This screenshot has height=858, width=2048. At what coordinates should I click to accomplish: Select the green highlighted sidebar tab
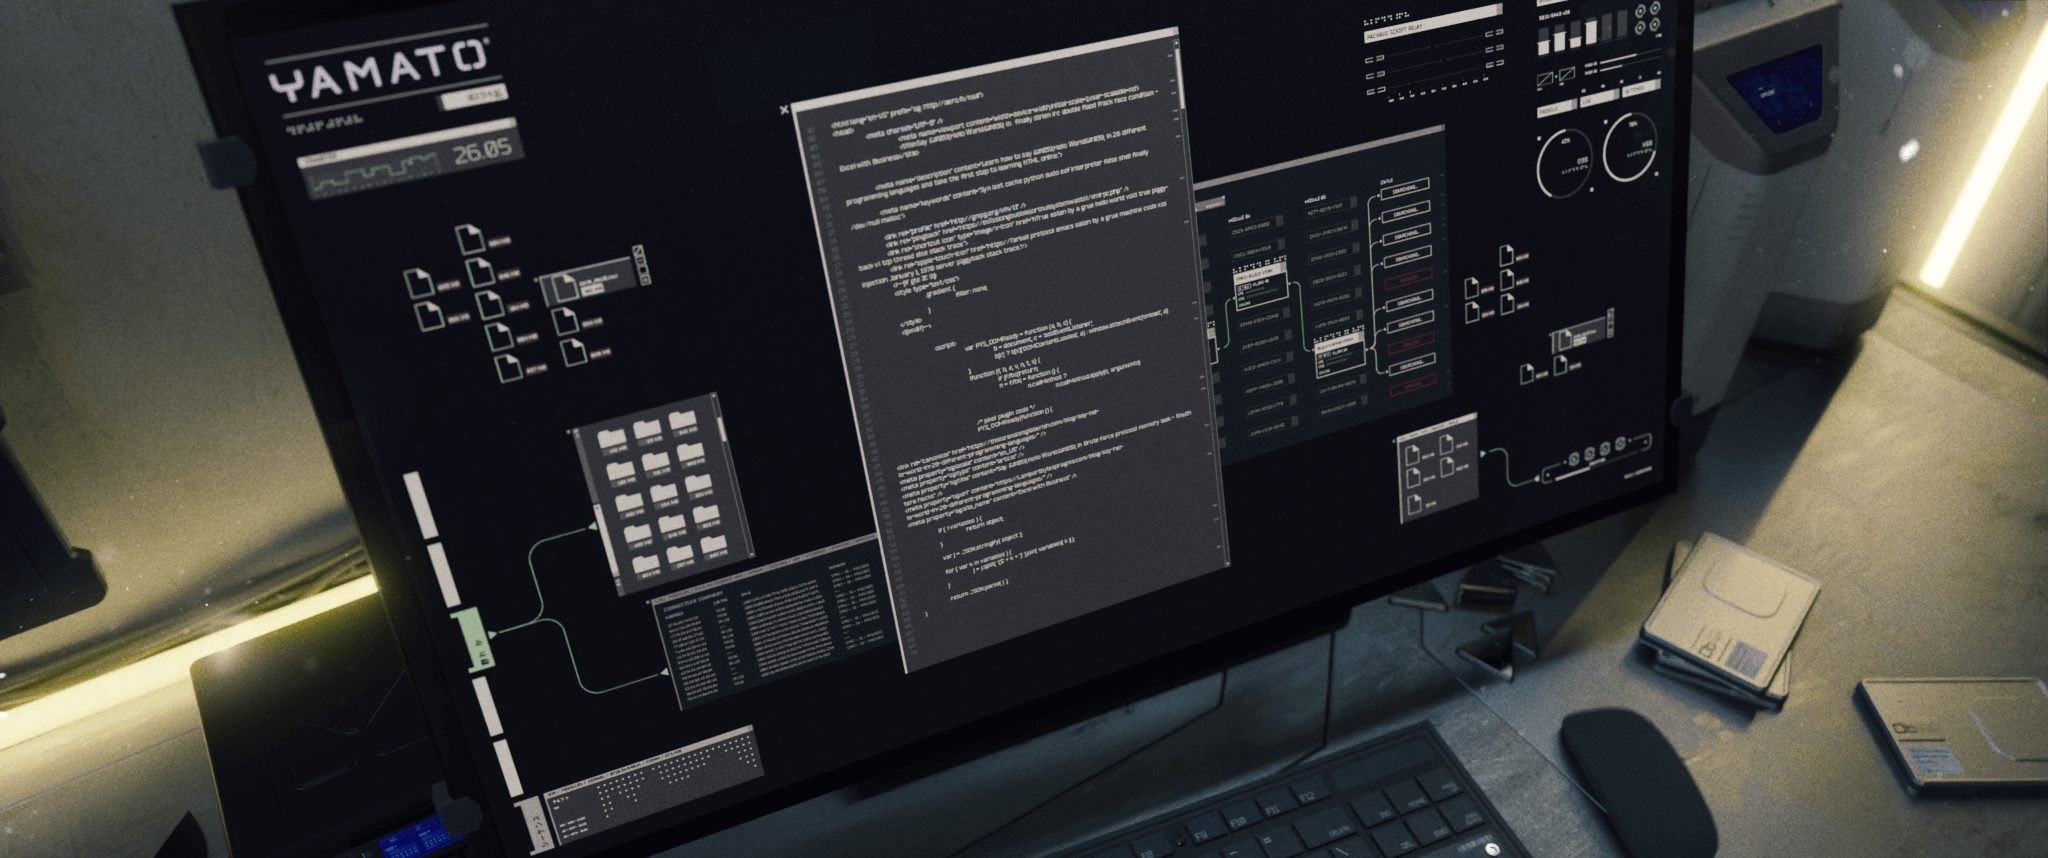(477, 640)
